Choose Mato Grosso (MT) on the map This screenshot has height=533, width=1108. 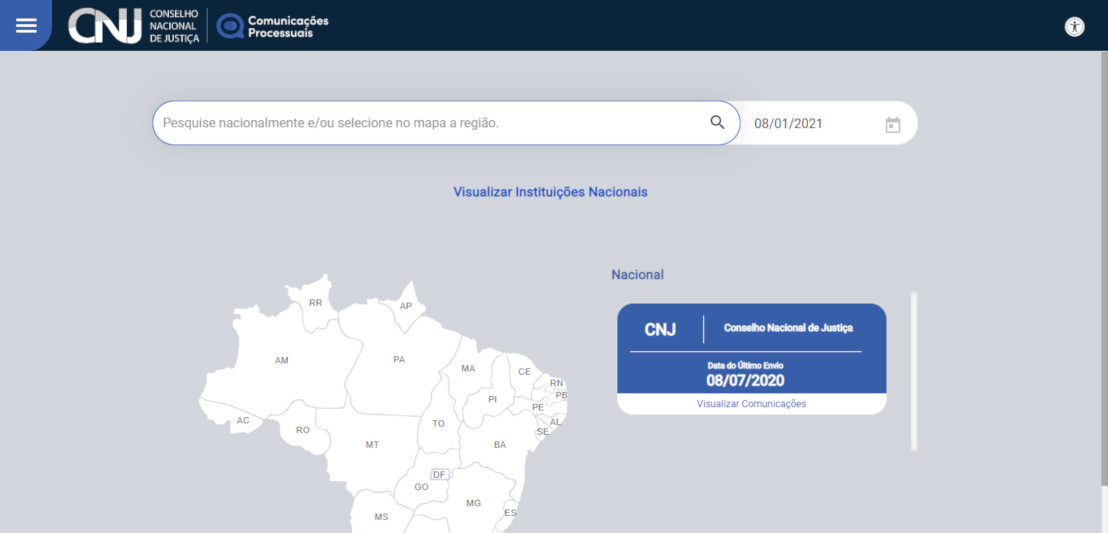tap(371, 444)
